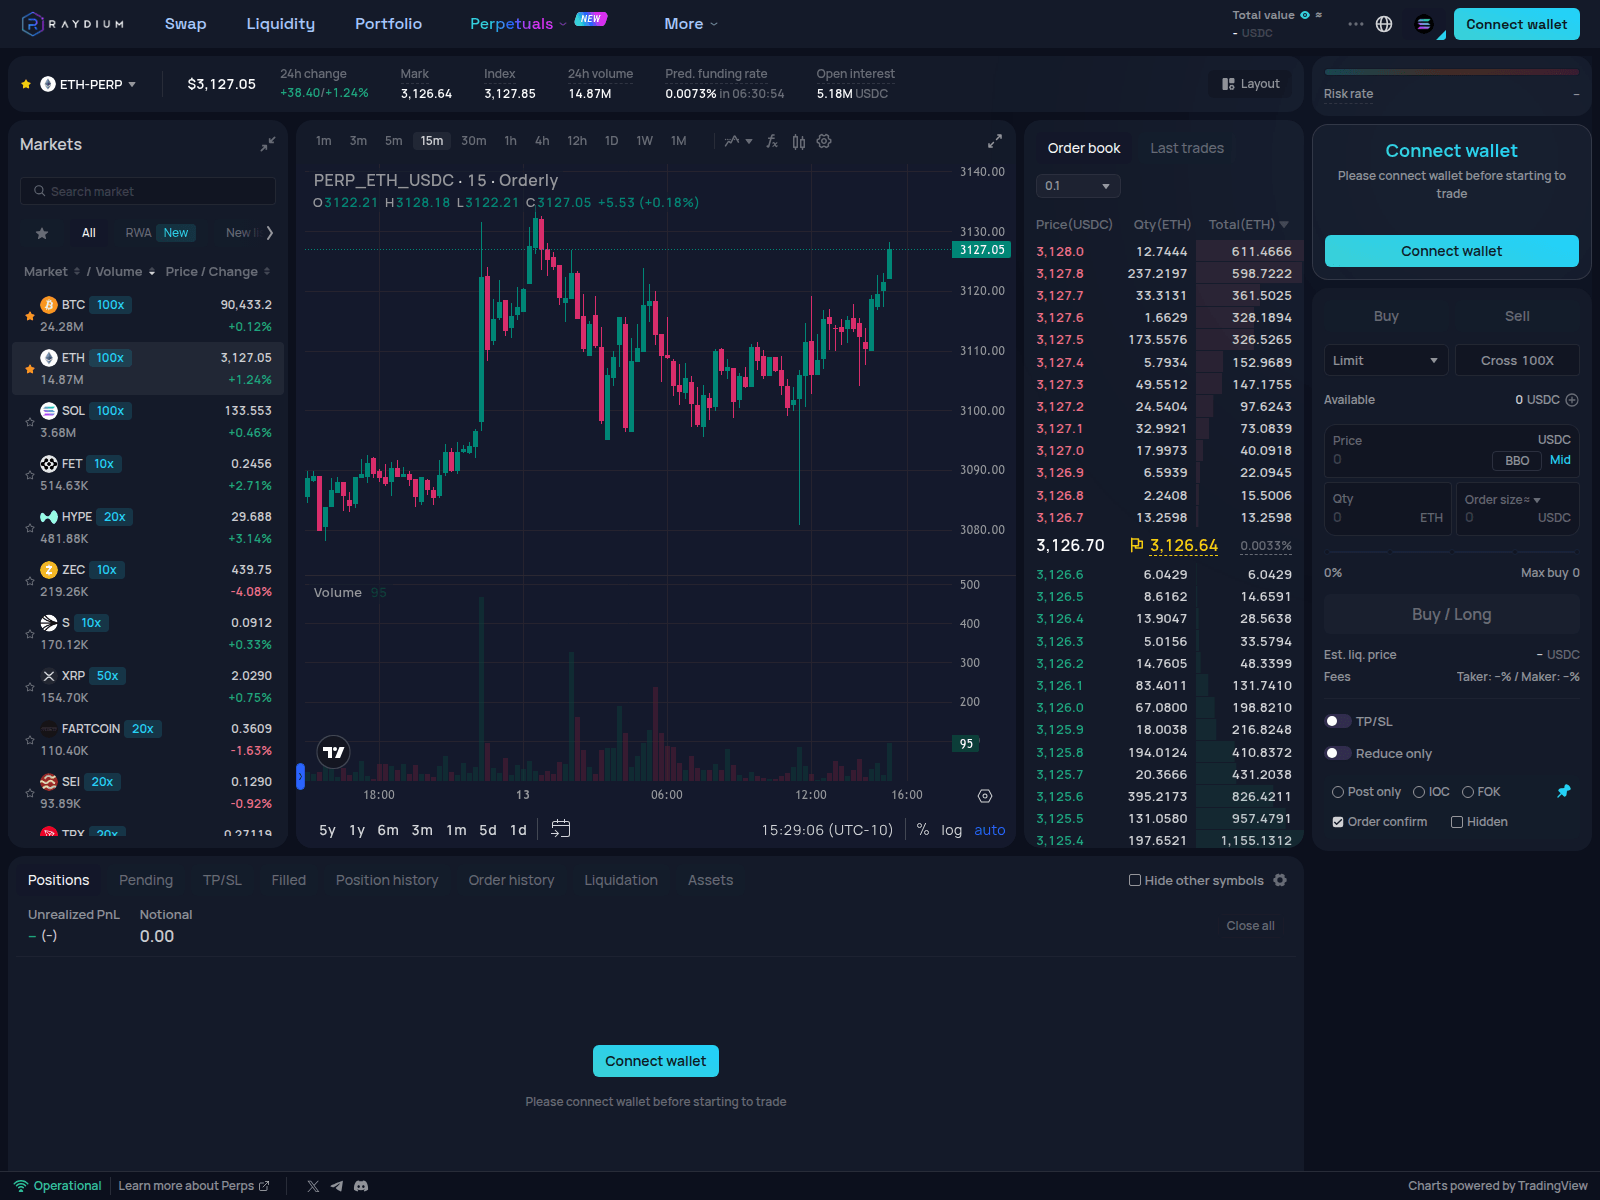Screen dimensions: 1600x1200
Task: Go to the Swap page
Action: [x=186, y=24]
